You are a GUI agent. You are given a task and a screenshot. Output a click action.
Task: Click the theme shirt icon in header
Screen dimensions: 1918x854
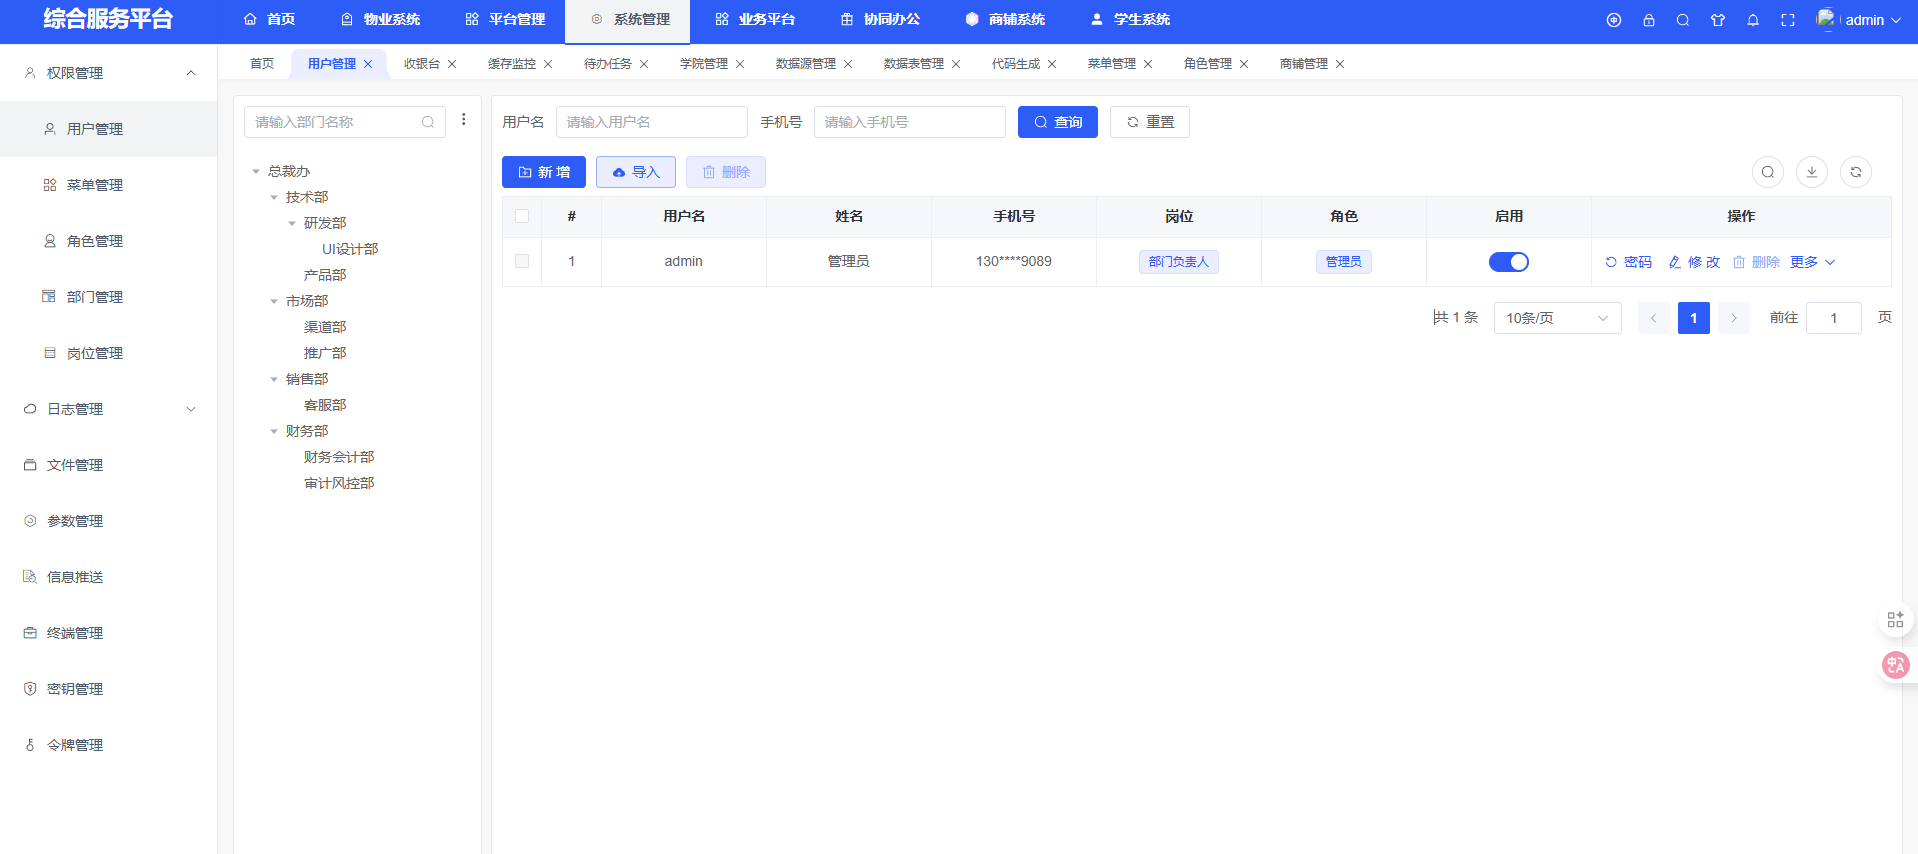[x=1717, y=20]
